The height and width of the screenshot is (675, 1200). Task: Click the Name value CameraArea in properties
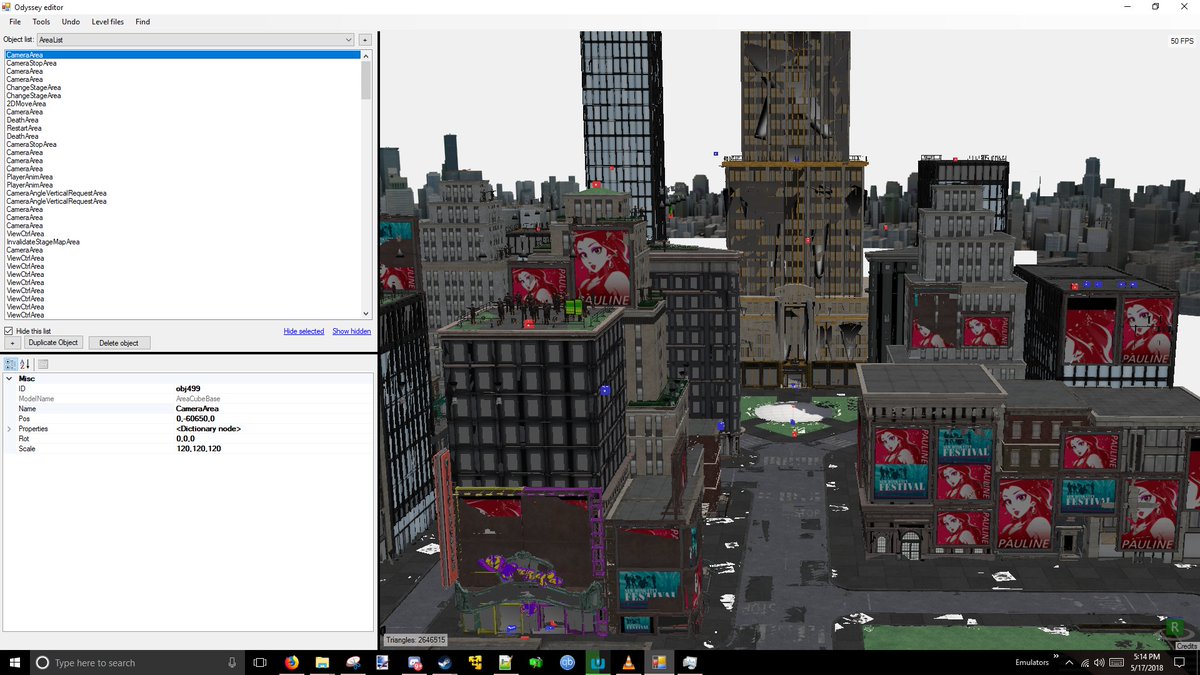[x=197, y=409]
